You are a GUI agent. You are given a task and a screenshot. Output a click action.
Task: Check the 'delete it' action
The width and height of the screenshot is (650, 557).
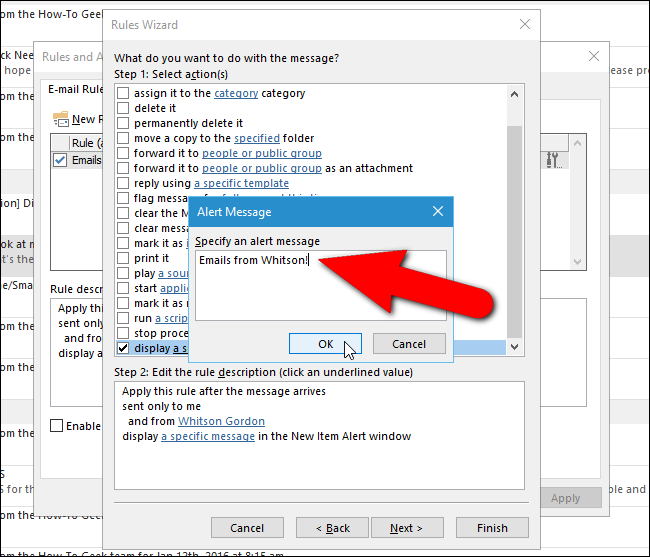[123, 108]
